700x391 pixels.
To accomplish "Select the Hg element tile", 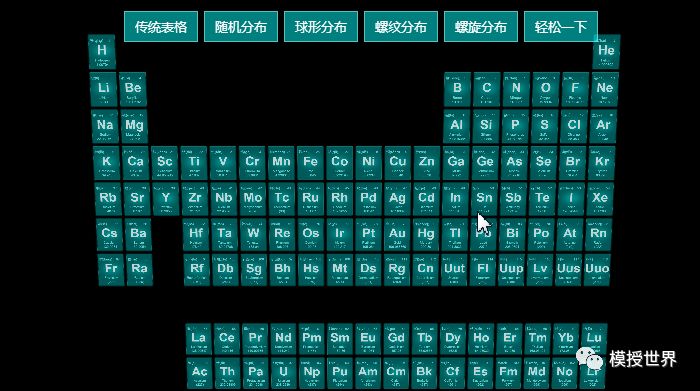I will click(x=425, y=235).
